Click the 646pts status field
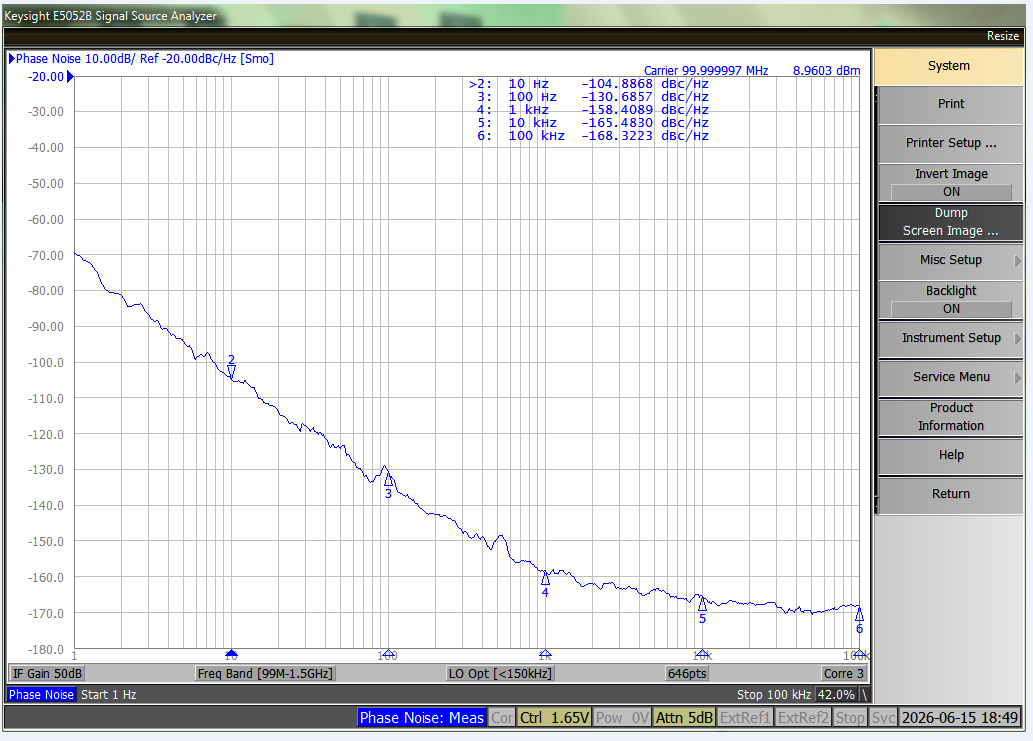The height and width of the screenshot is (741, 1033). pyautogui.click(x=687, y=673)
